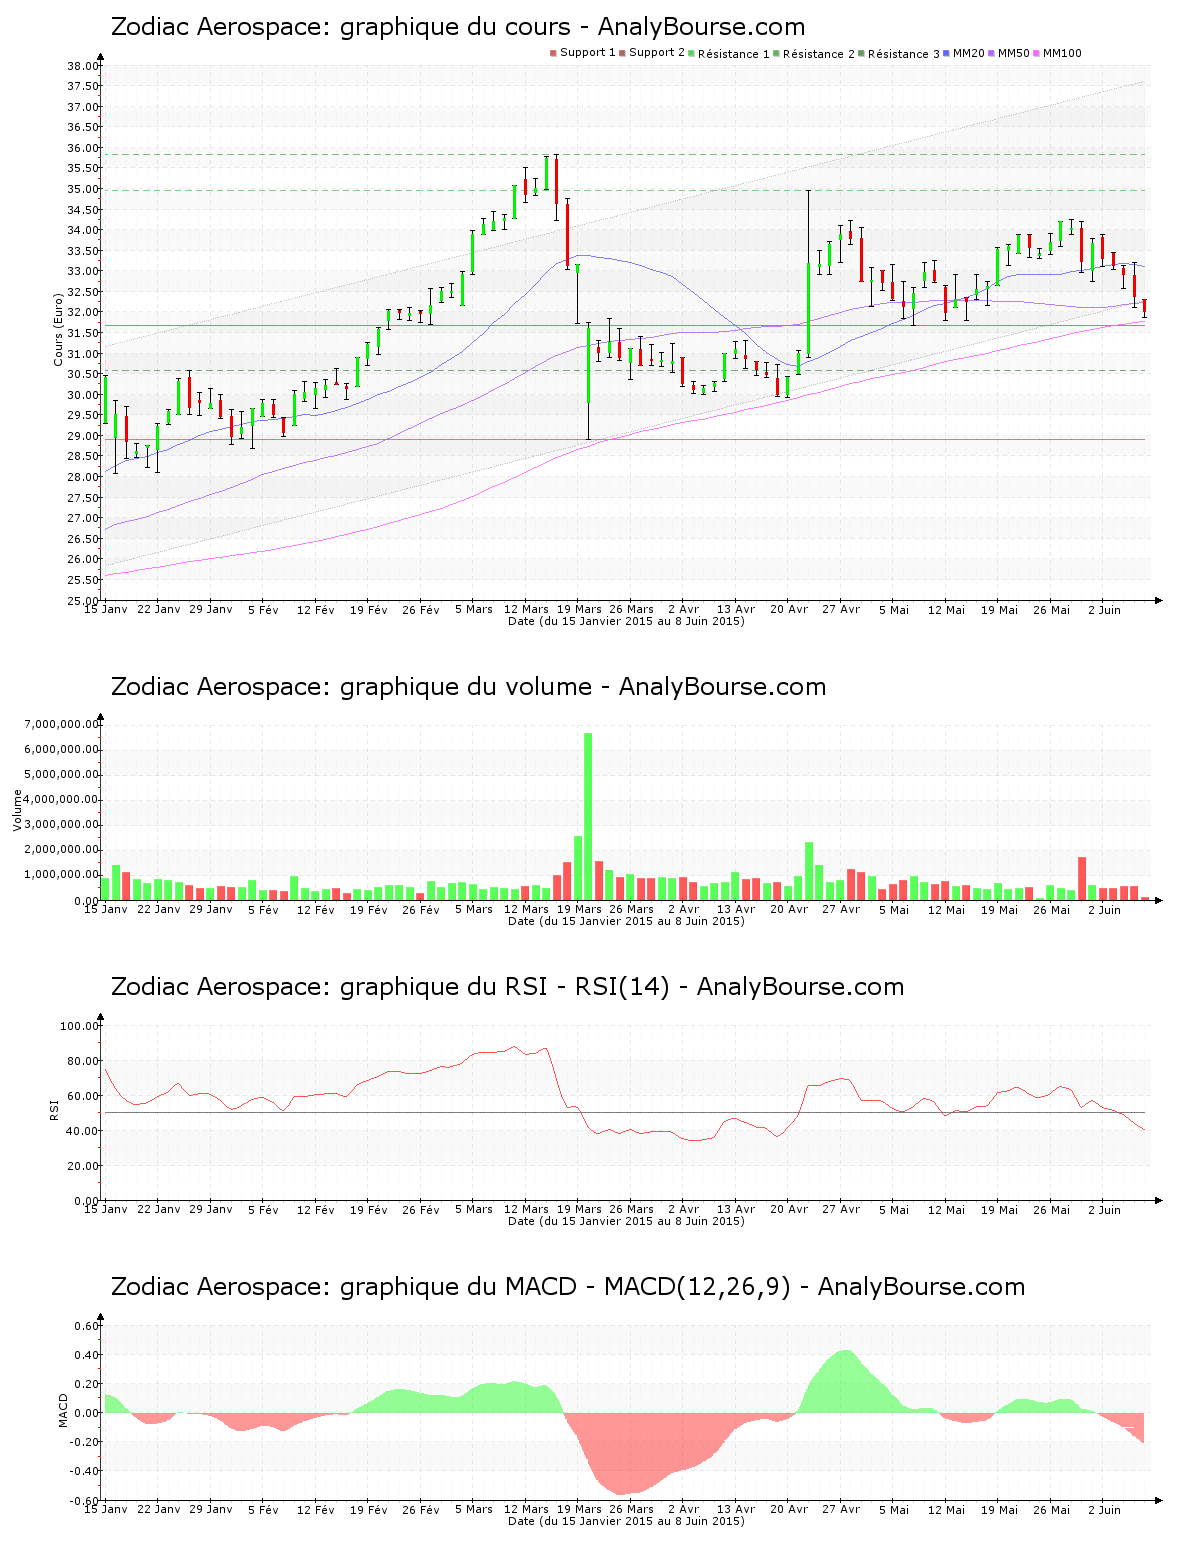The image size is (1200, 1550).
Task: Click the tall red volume bar near 2 Juin
Action: pyautogui.click(x=1082, y=878)
